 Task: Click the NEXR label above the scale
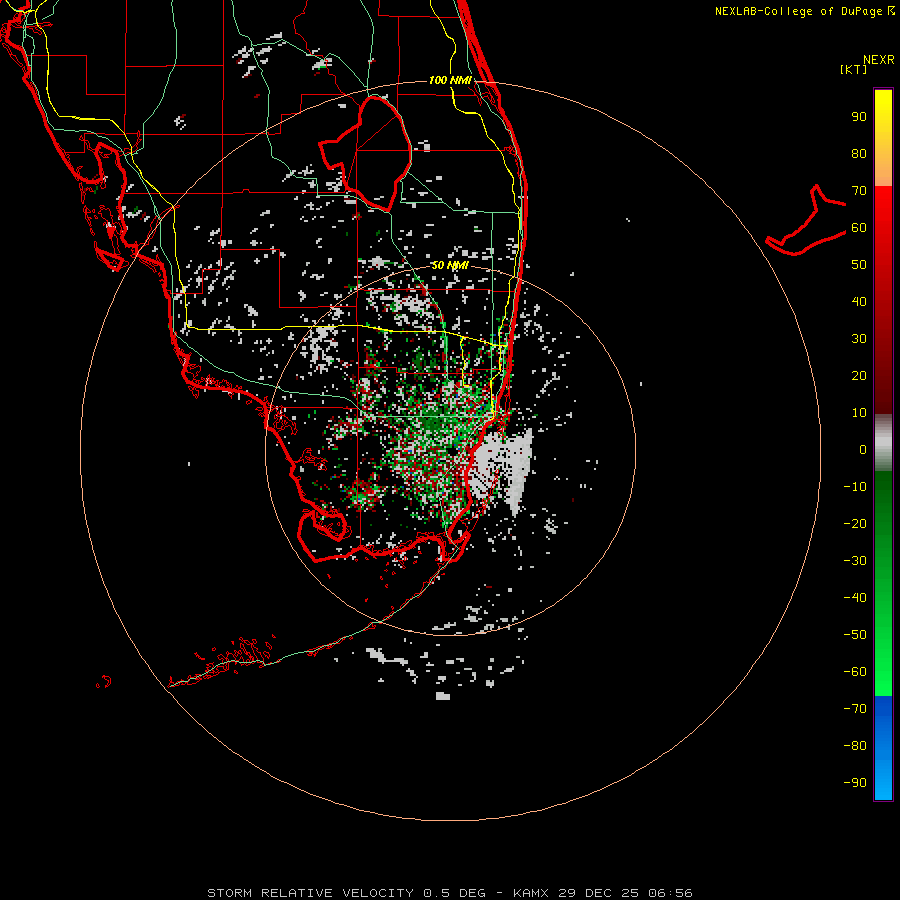(x=879, y=60)
